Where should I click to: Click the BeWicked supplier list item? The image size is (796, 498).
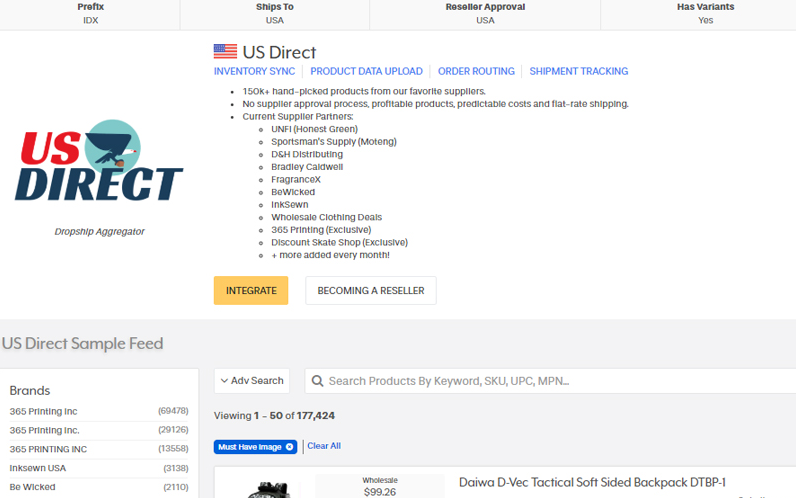[293, 192]
